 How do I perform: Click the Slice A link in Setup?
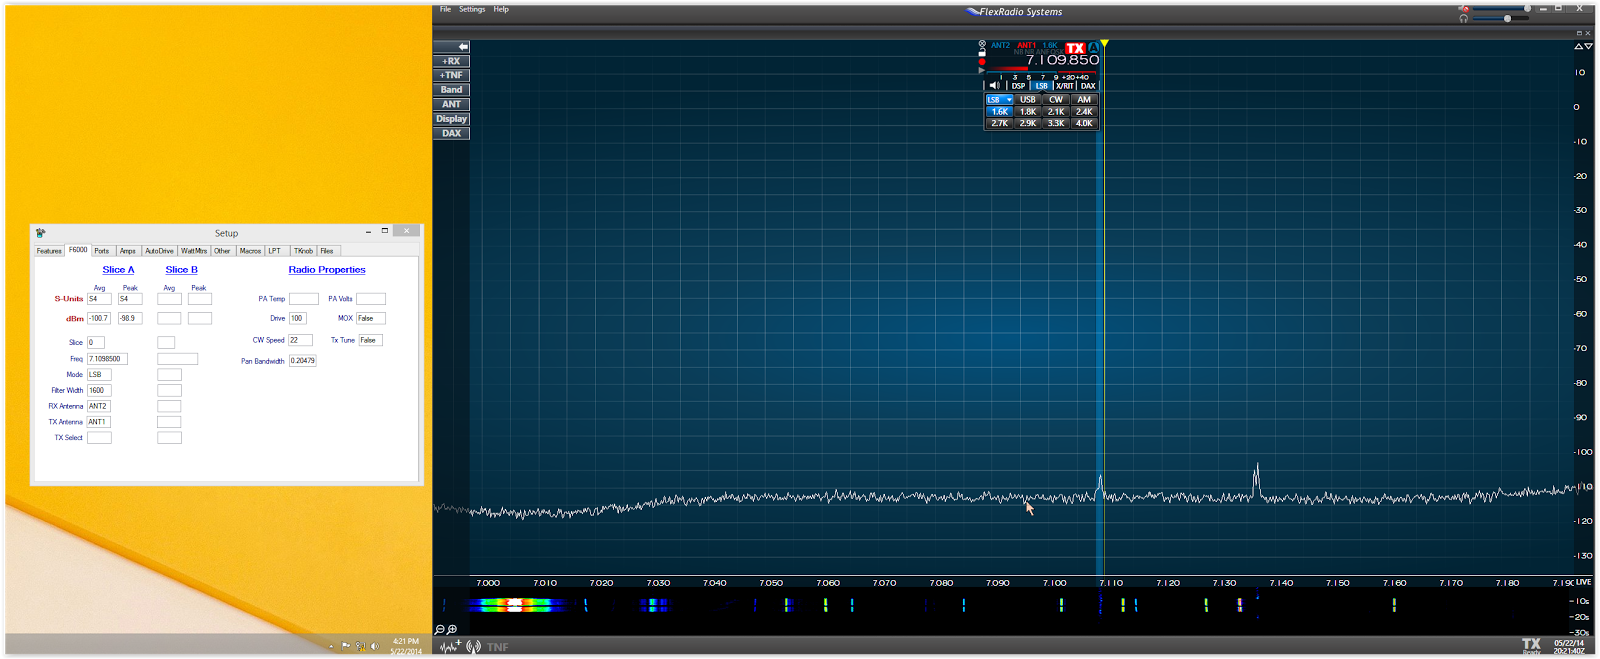click(x=118, y=270)
